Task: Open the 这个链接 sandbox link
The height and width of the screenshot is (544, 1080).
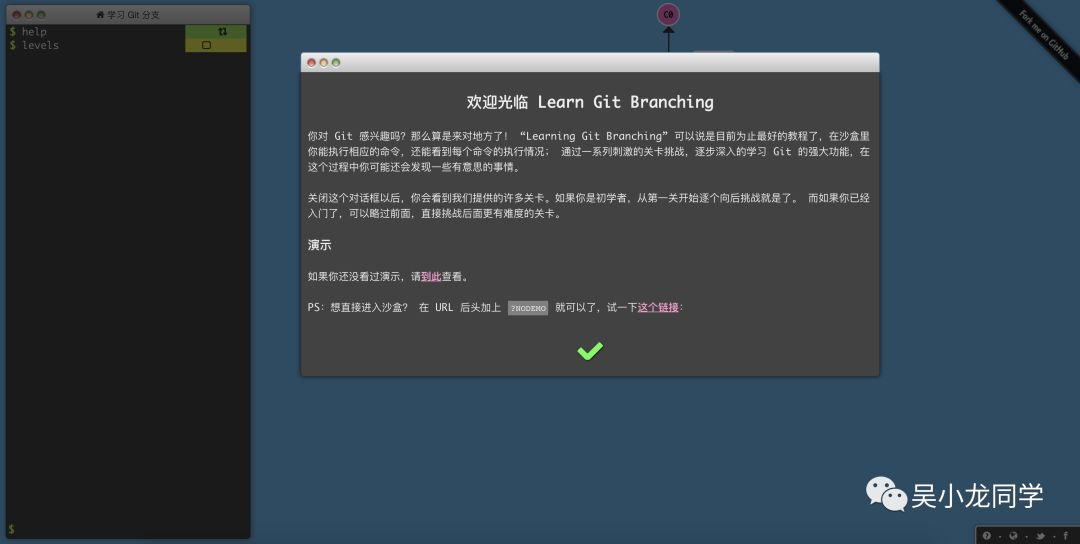Action: click(658, 308)
